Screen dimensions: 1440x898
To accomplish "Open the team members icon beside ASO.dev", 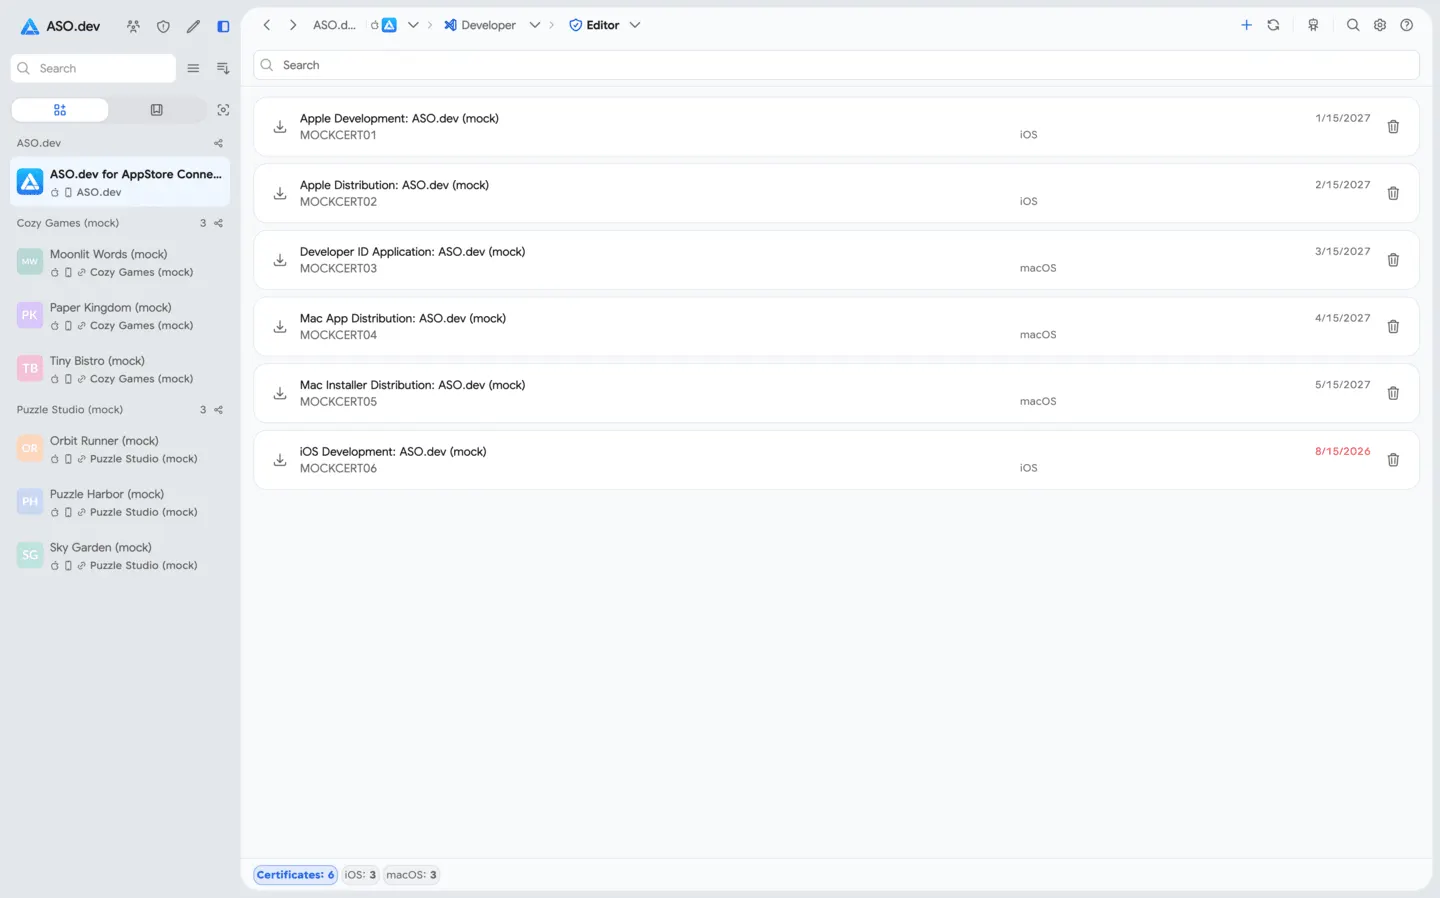I will pos(133,26).
